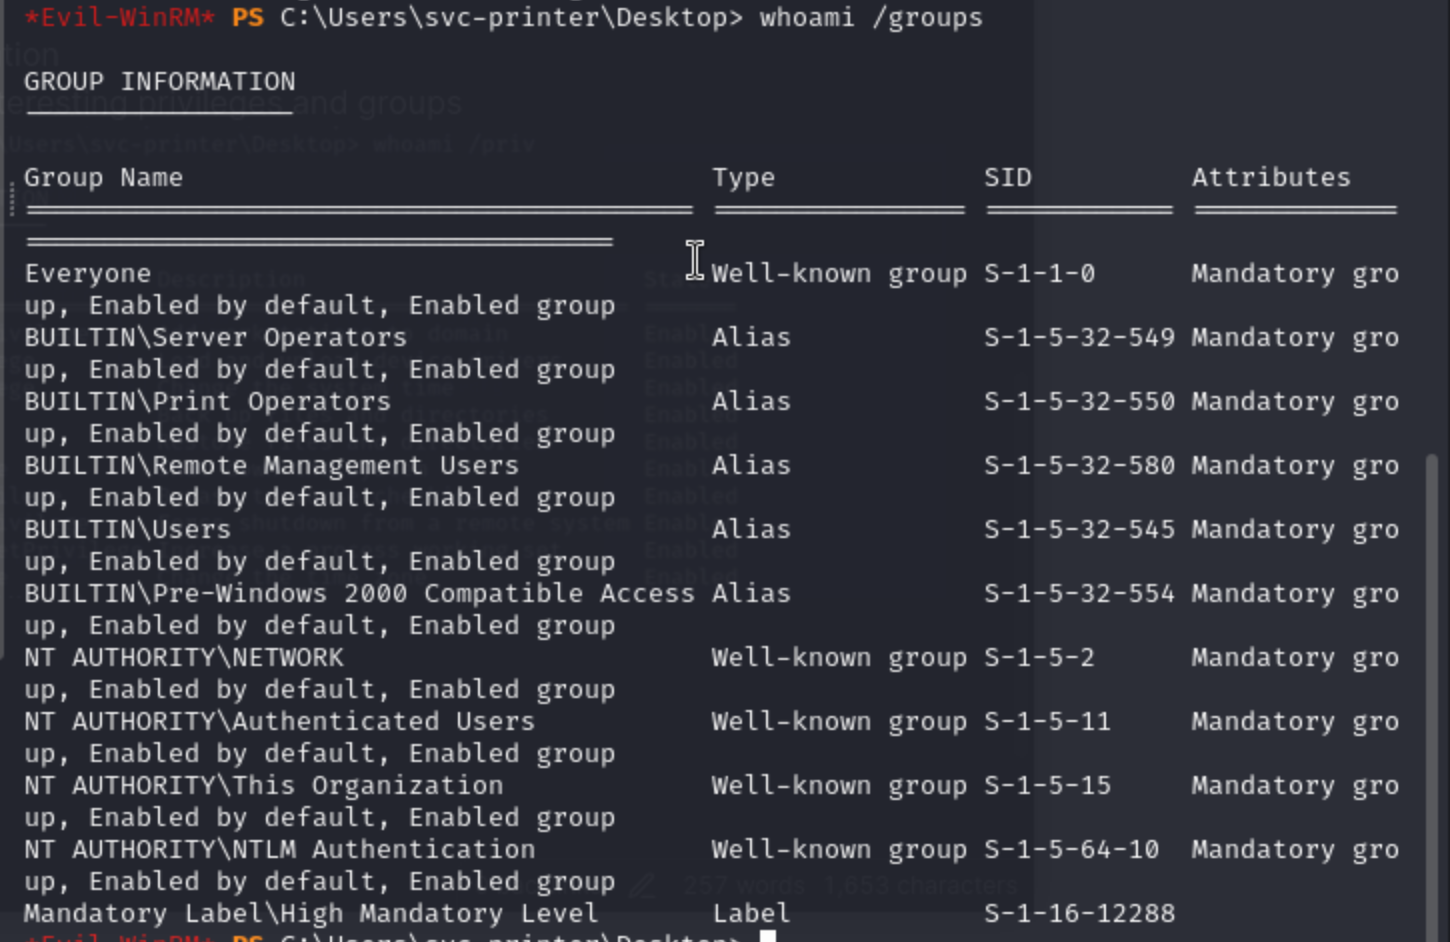Click the BUILTIN\Remote Management Users row

(x=271, y=465)
